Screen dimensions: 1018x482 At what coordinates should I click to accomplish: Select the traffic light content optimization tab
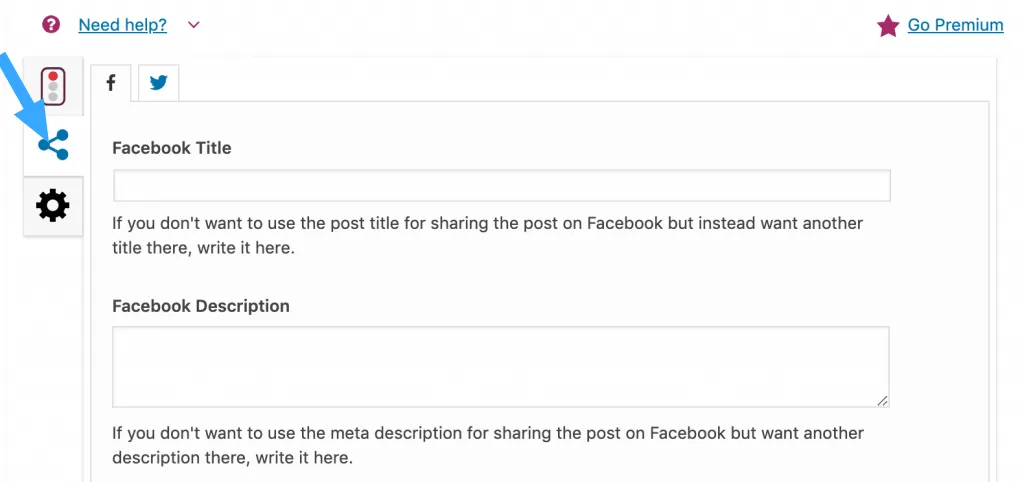[53, 86]
